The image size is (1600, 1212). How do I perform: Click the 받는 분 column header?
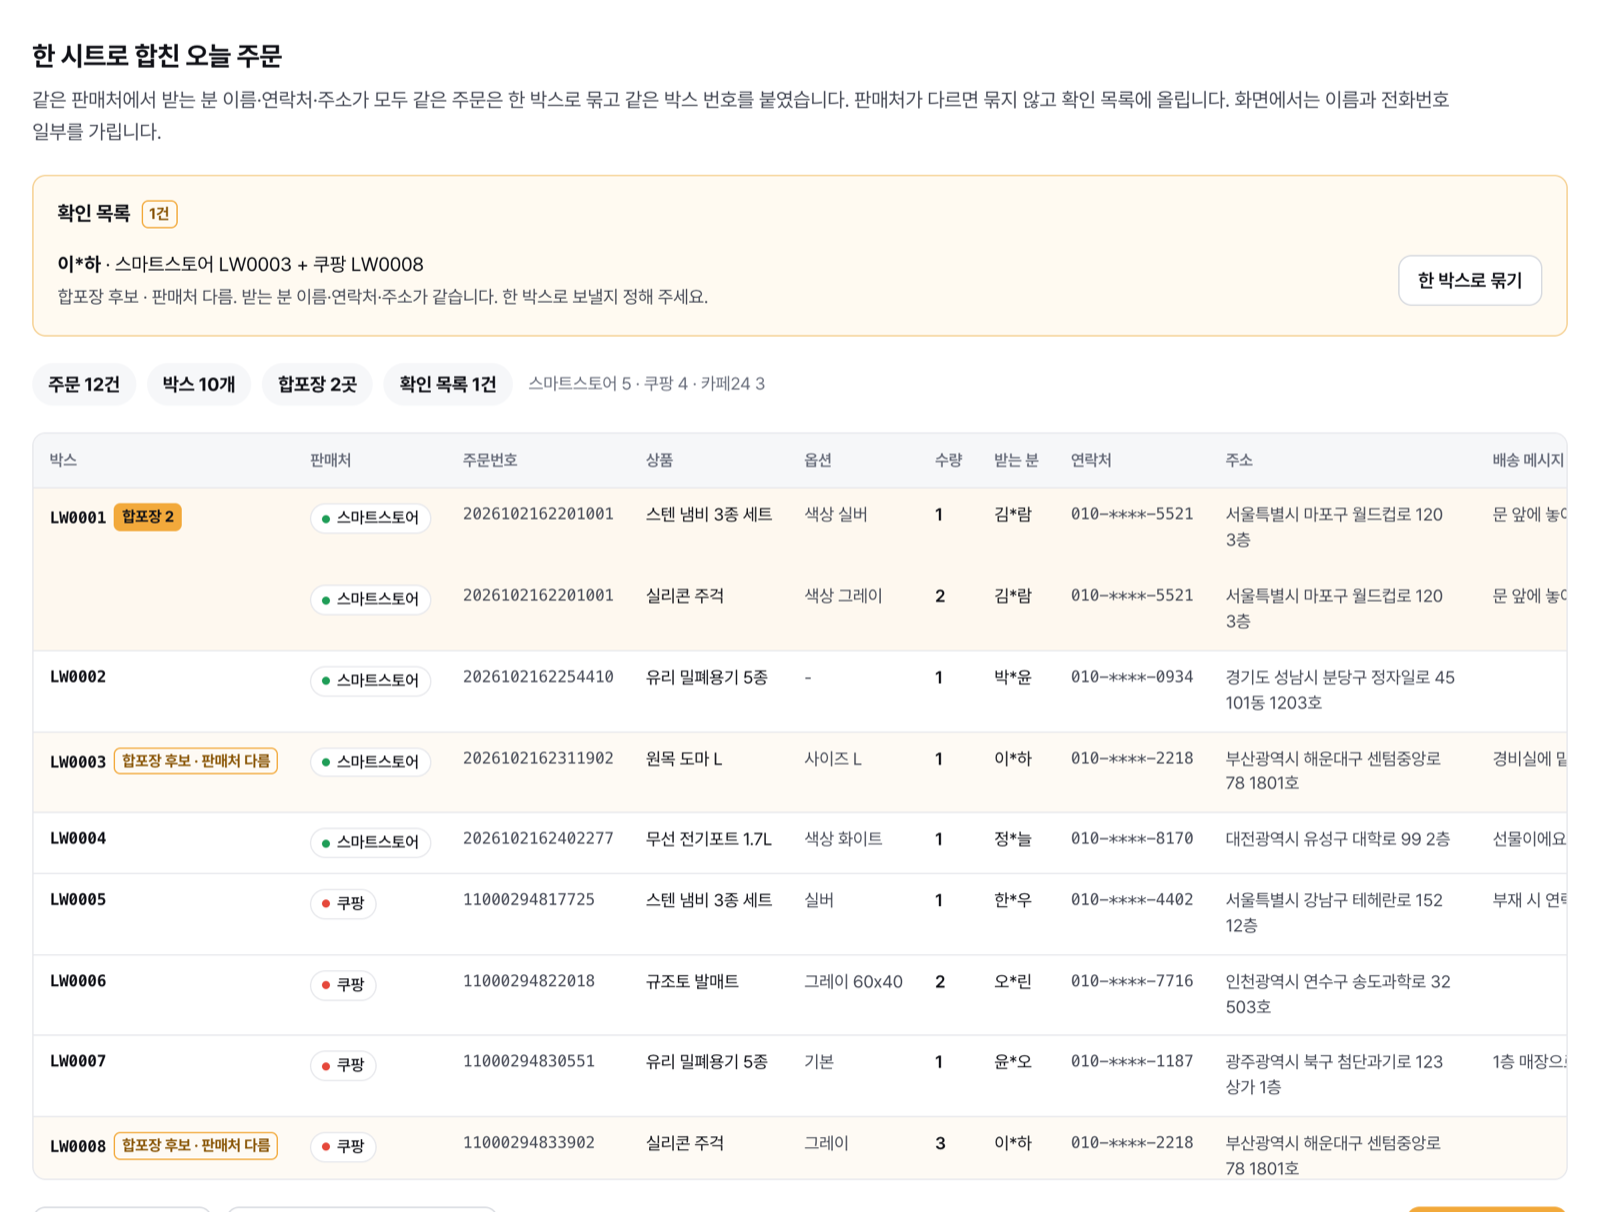coord(1016,460)
